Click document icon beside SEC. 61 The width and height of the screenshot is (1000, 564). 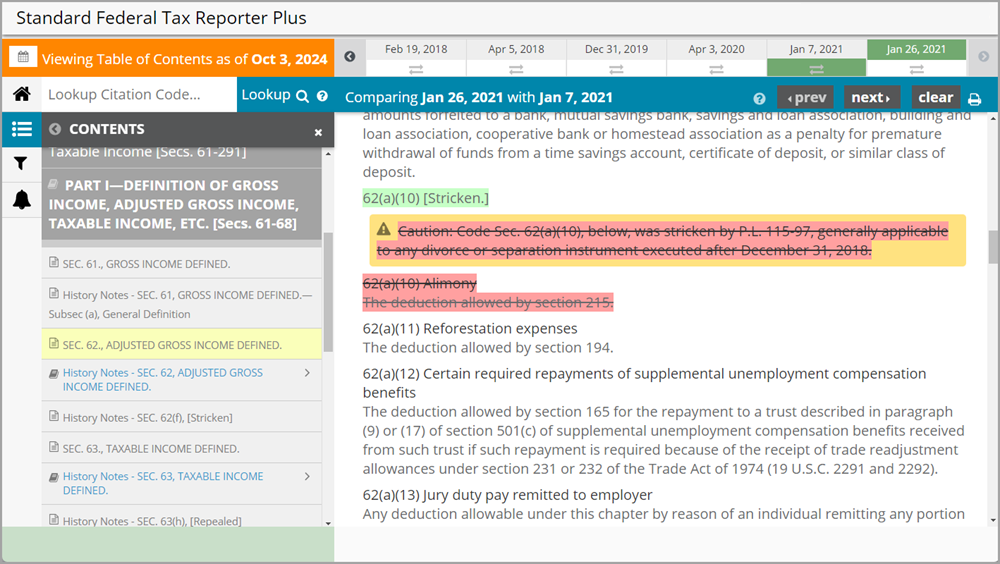tap(54, 262)
